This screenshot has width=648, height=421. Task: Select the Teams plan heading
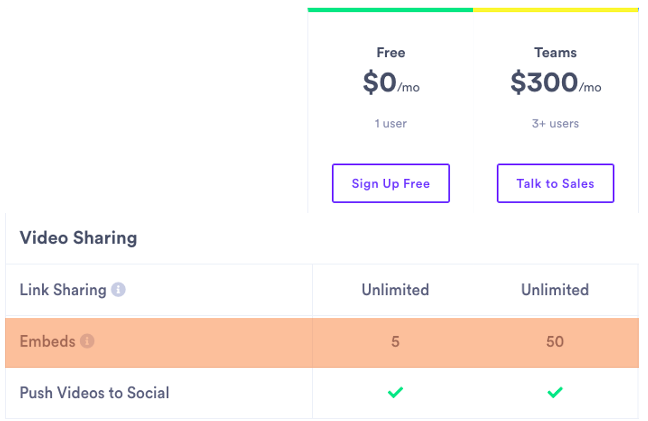(555, 52)
